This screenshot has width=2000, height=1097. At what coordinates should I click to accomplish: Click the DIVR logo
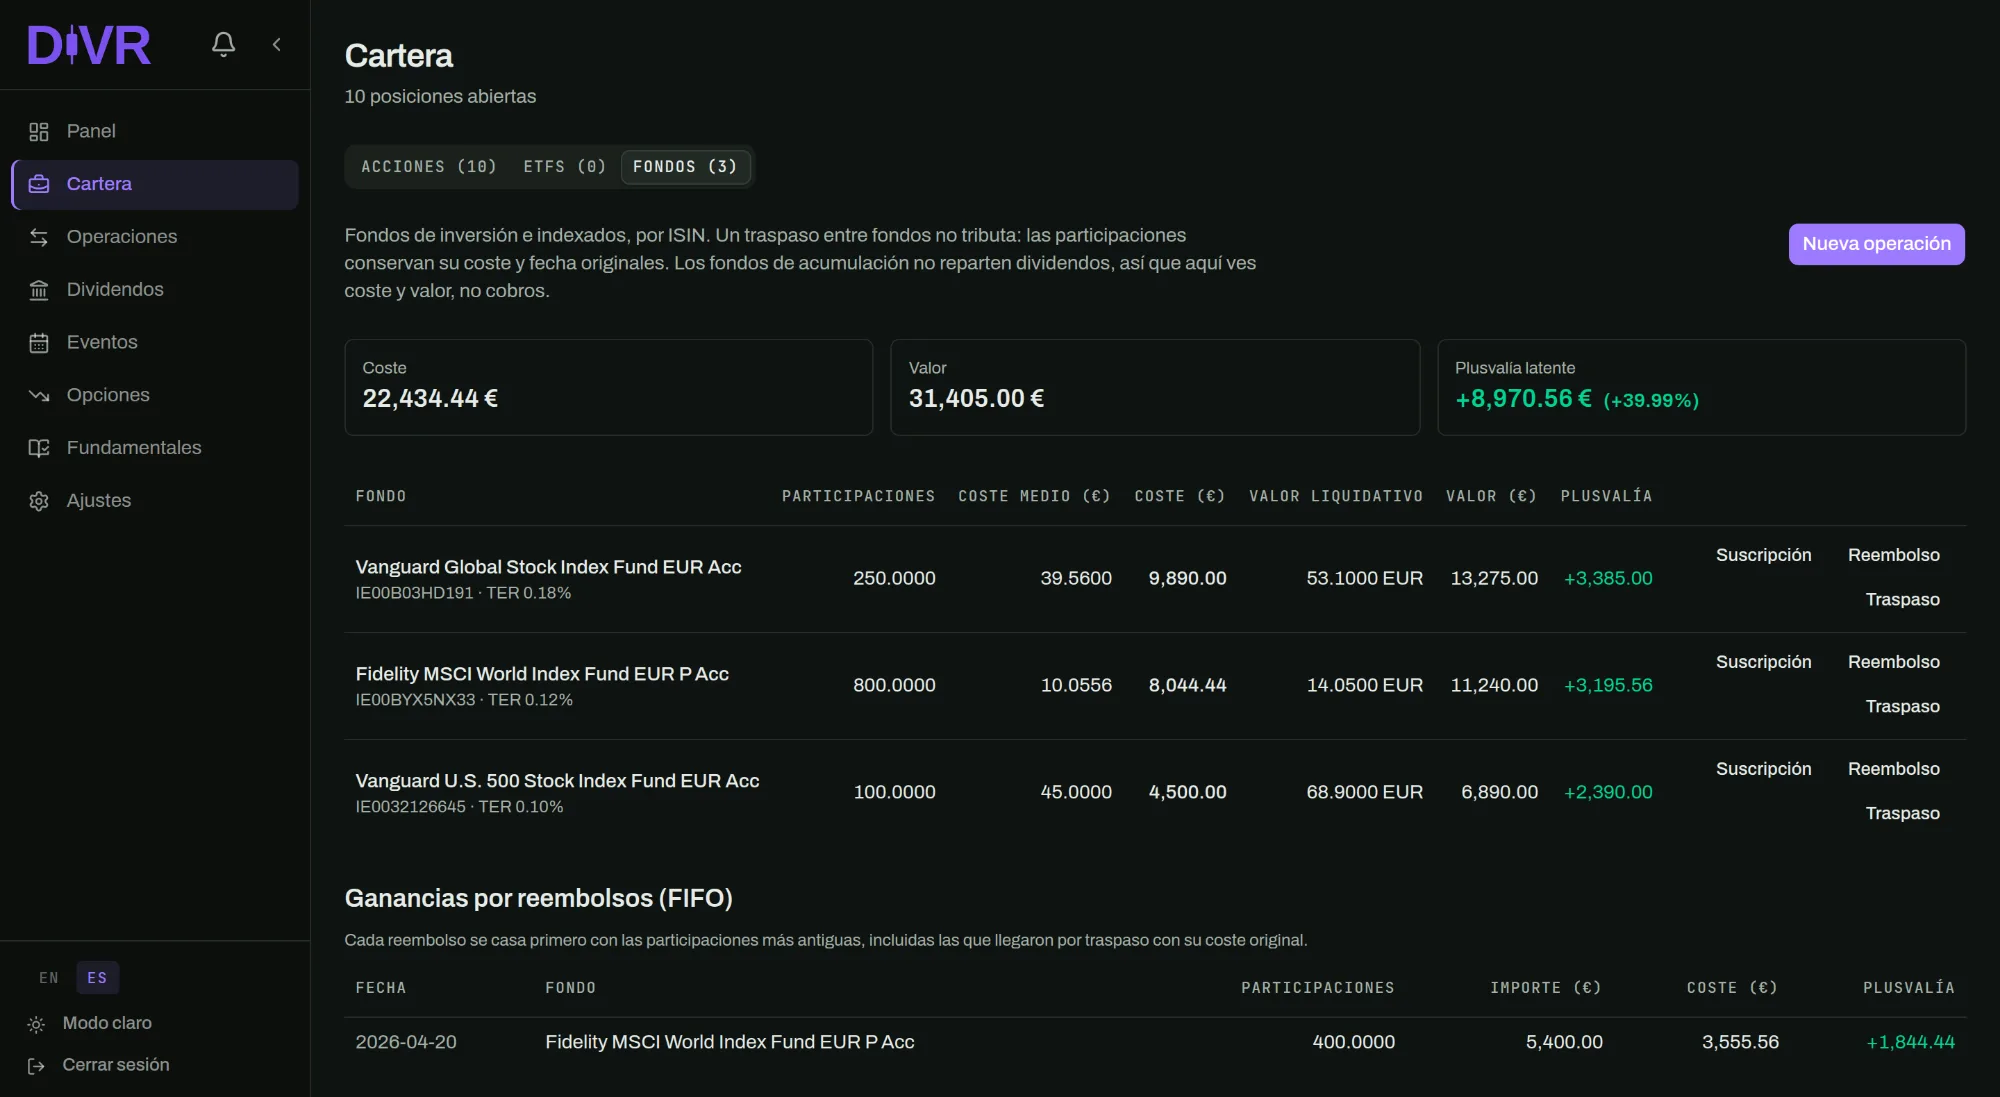[x=89, y=45]
